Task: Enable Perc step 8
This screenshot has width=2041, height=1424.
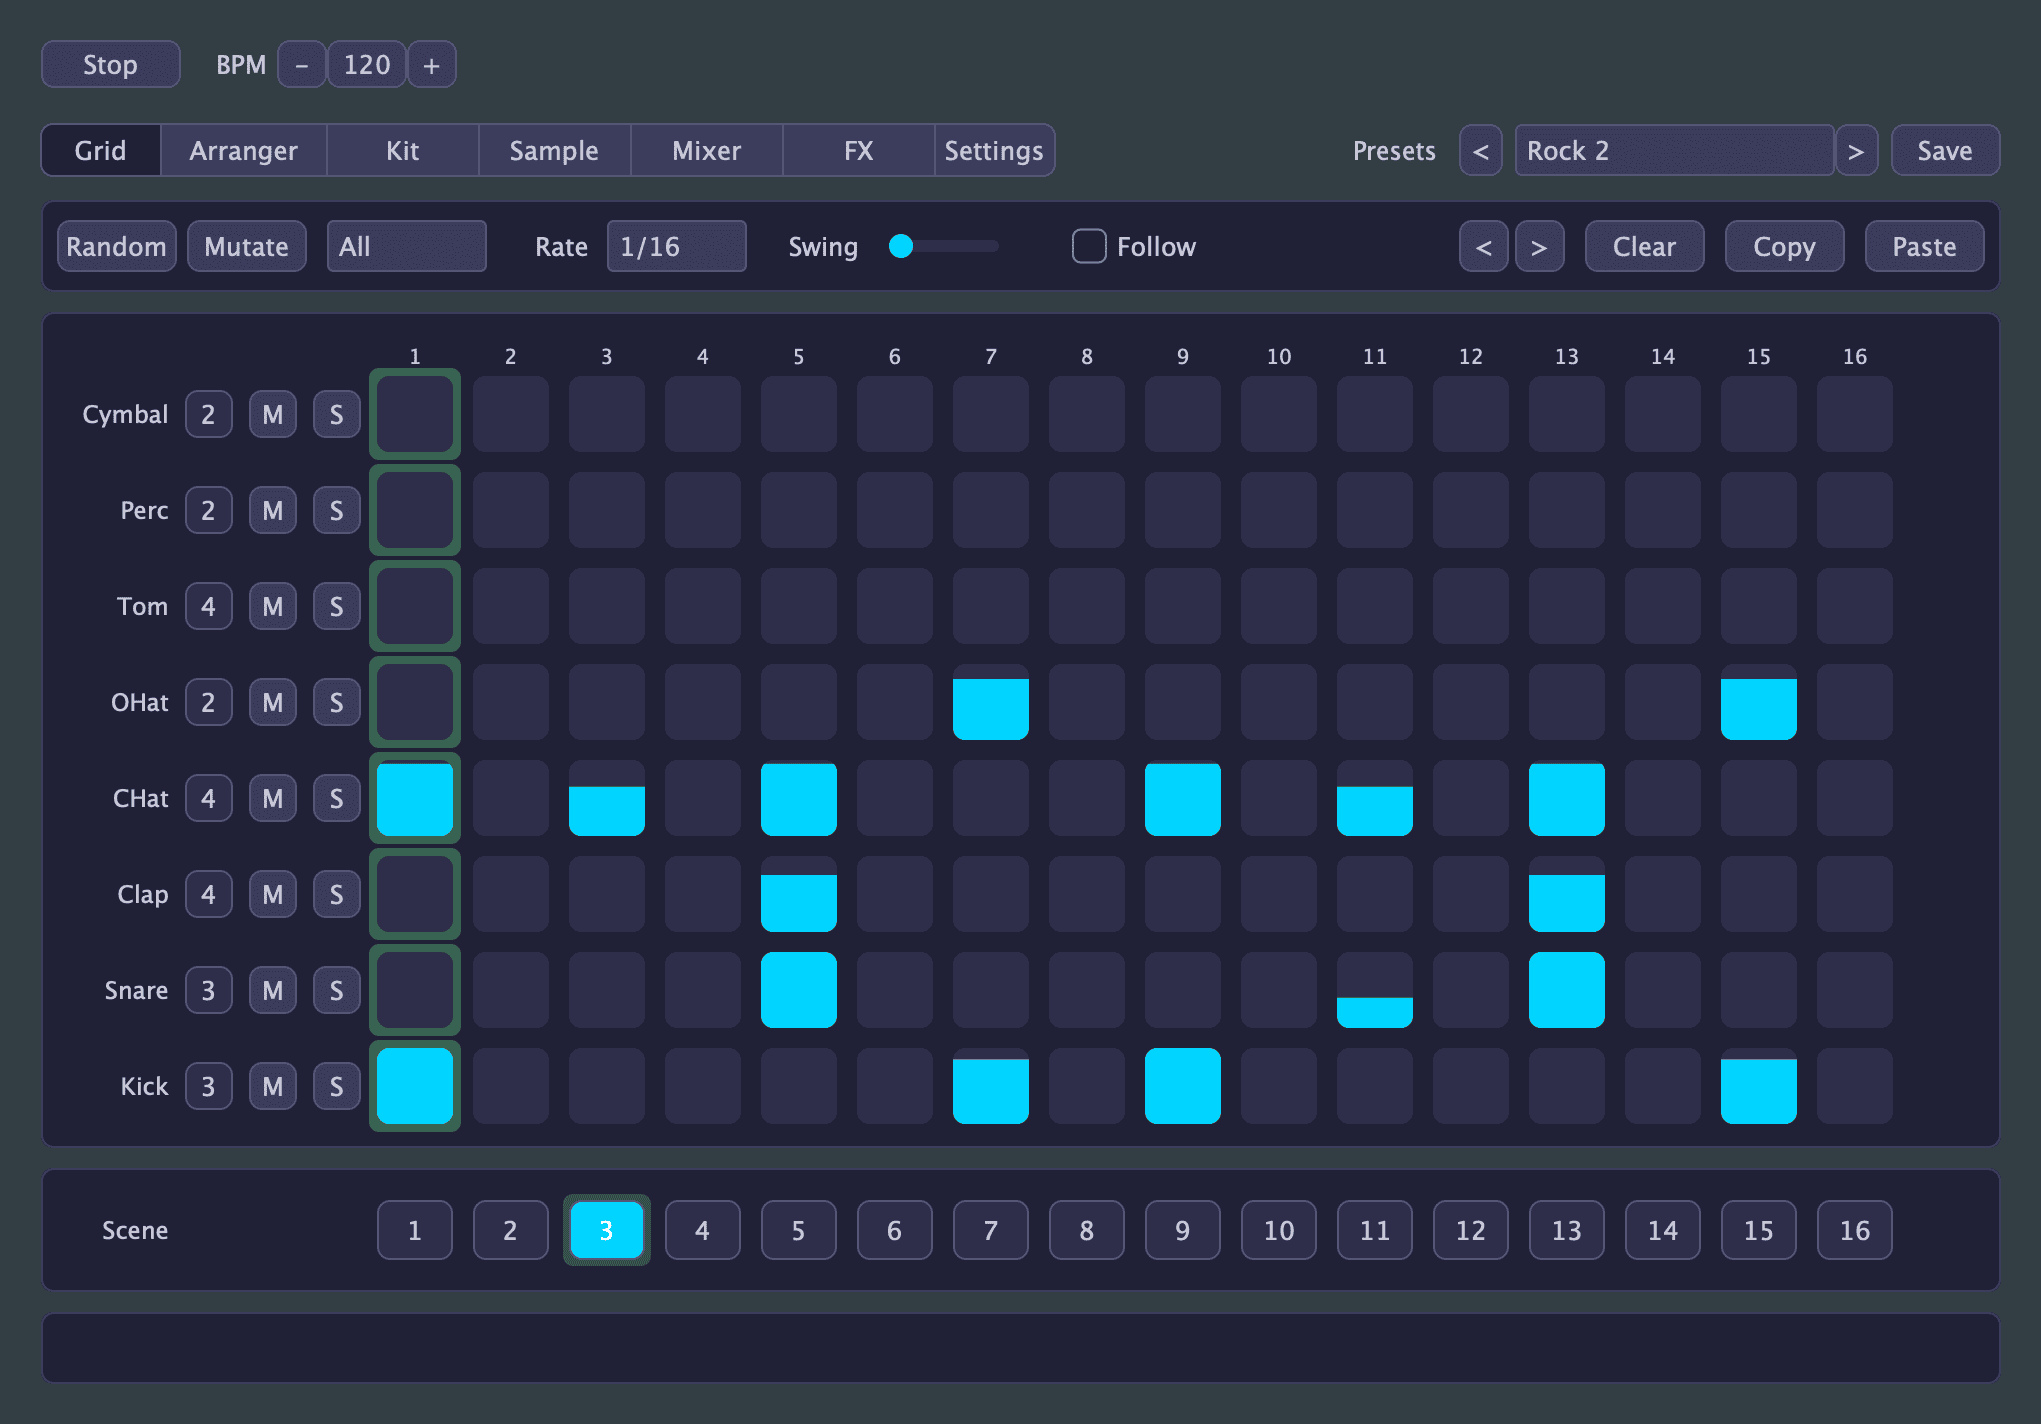Action: [x=1087, y=510]
